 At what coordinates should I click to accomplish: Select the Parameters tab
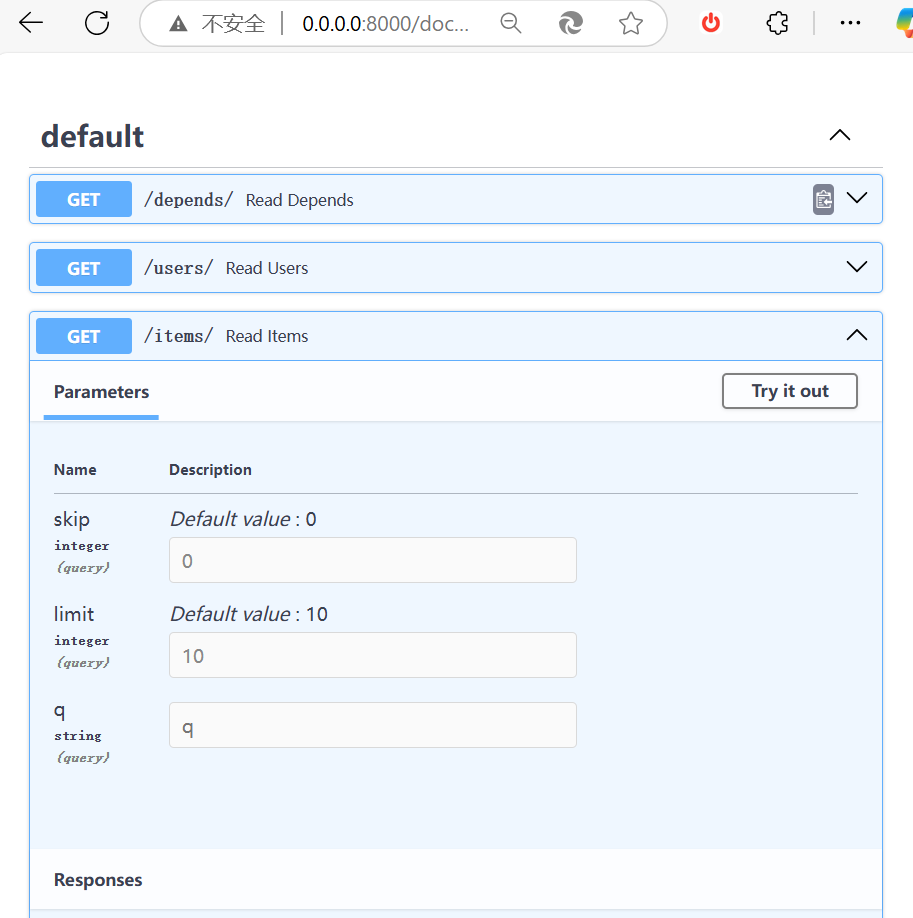[x=101, y=392]
